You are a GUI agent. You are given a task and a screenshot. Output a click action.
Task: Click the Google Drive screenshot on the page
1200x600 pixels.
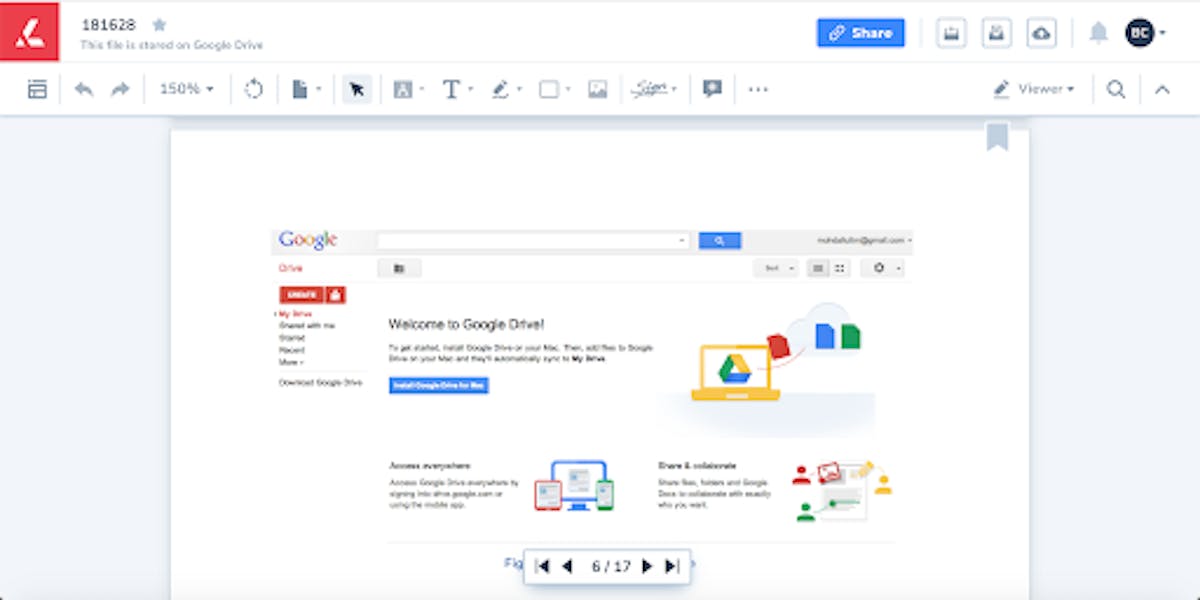click(x=592, y=385)
